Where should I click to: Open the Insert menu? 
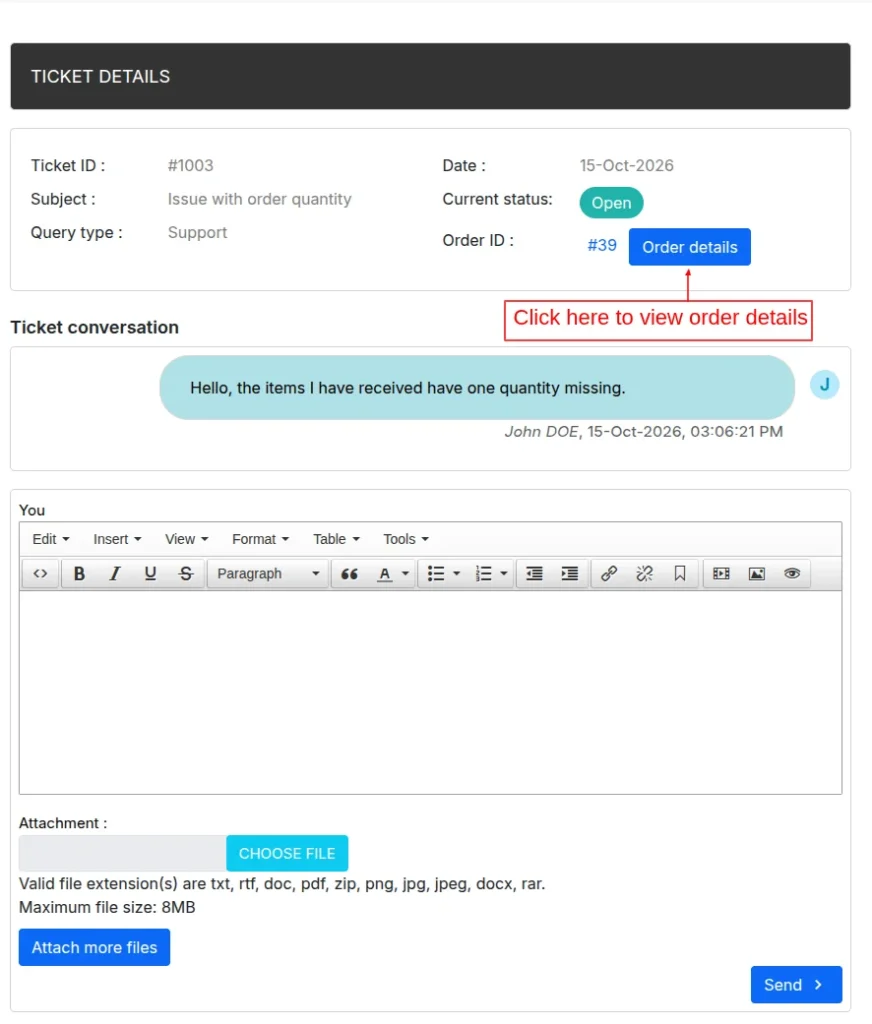(117, 539)
